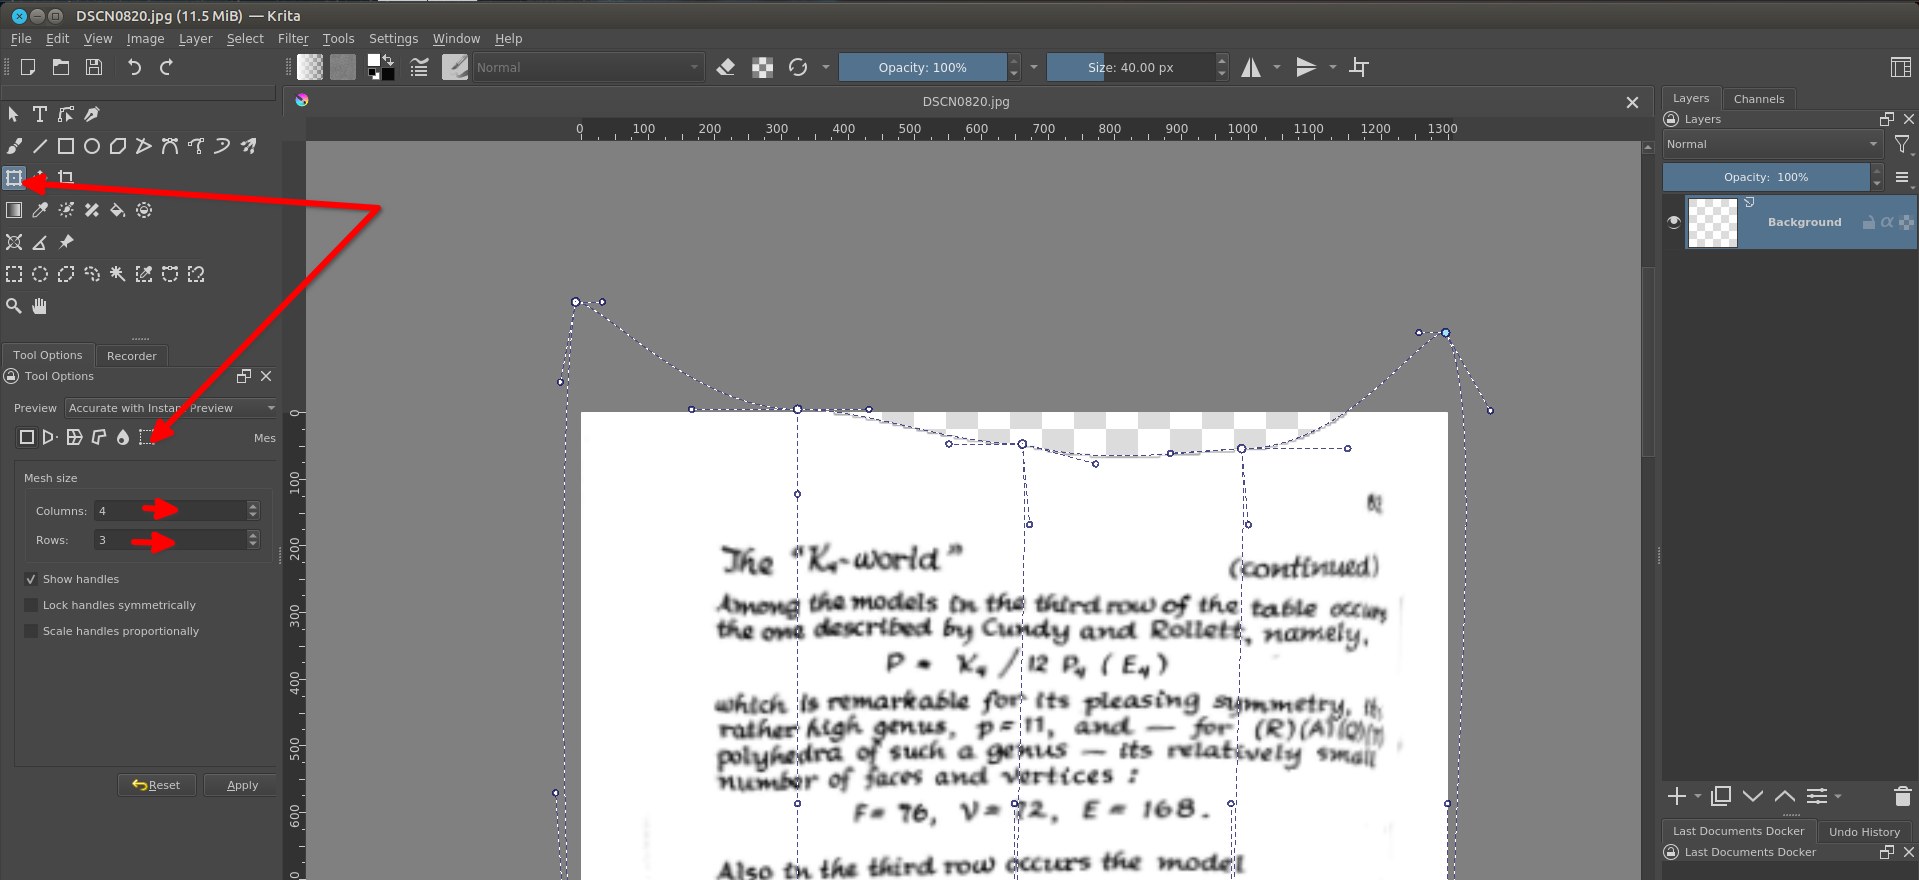Expand the reload brush preset options arrow
Image resolution: width=1919 pixels, height=880 pixels.
(825, 67)
